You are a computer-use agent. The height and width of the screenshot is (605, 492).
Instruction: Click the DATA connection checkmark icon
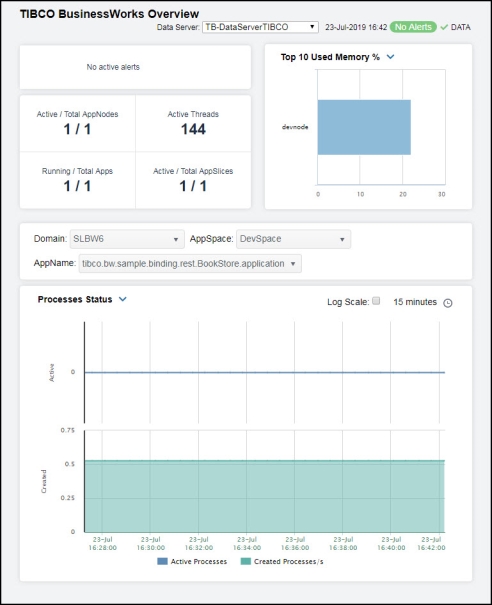tap(444, 27)
